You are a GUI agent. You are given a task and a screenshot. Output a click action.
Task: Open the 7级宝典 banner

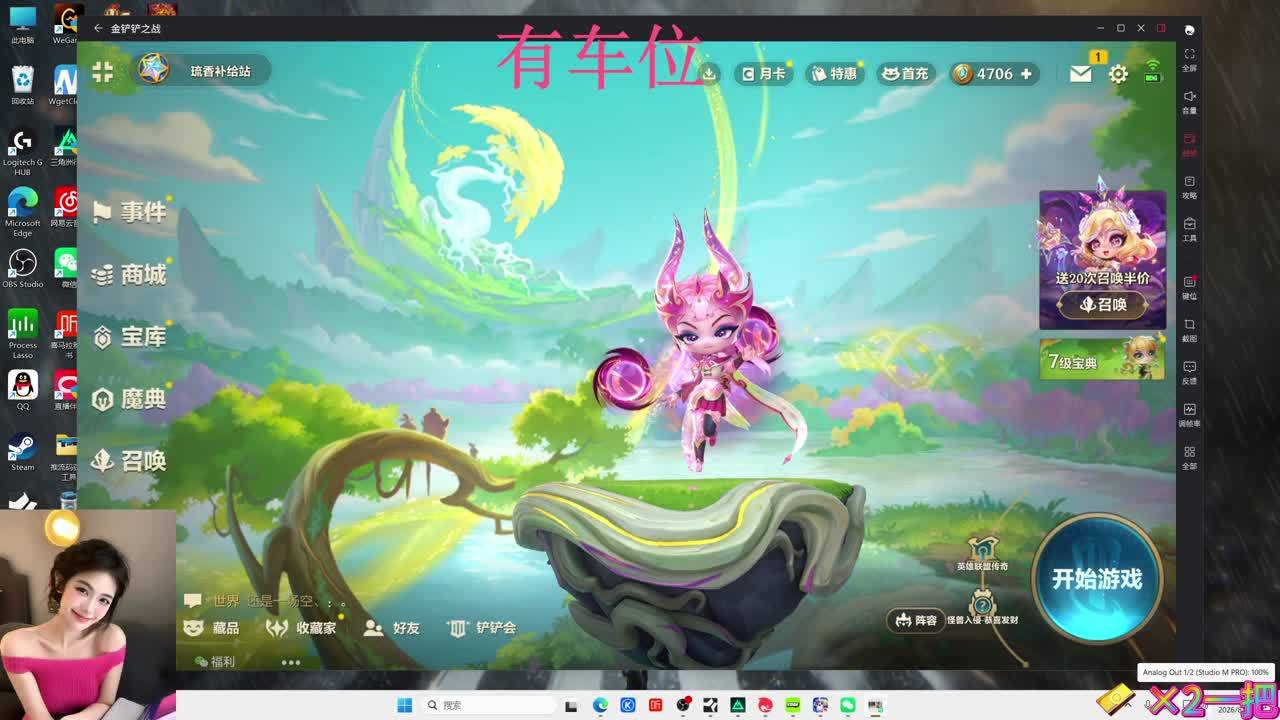click(1102, 358)
